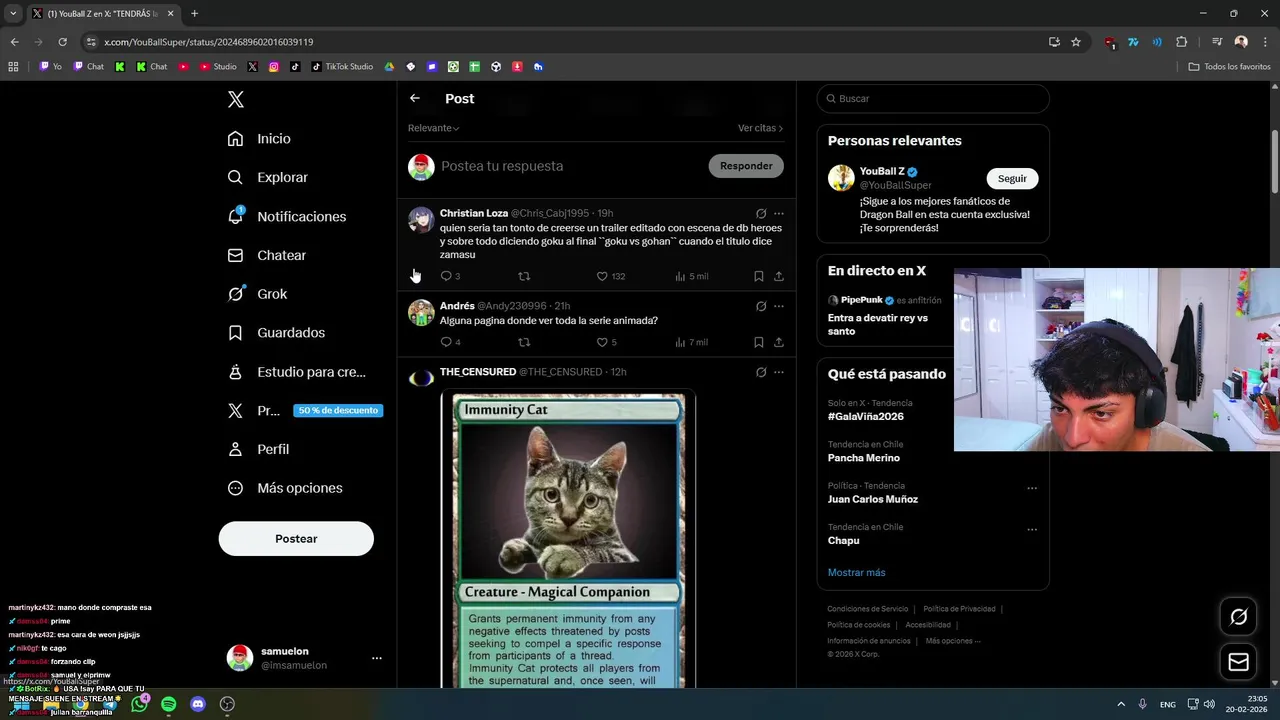This screenshot has height=720, width=1280.
Task: Open Chatear in sidebar
Action: click(x=267, y=255)
